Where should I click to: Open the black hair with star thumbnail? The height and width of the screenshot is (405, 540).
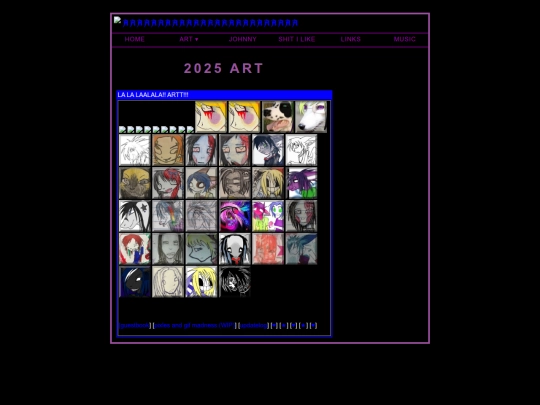click(x=135, y=216)
